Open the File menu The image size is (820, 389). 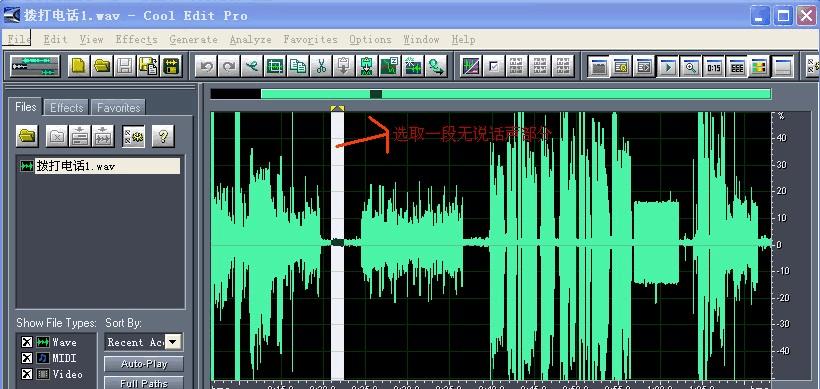(x=19, y=39)
